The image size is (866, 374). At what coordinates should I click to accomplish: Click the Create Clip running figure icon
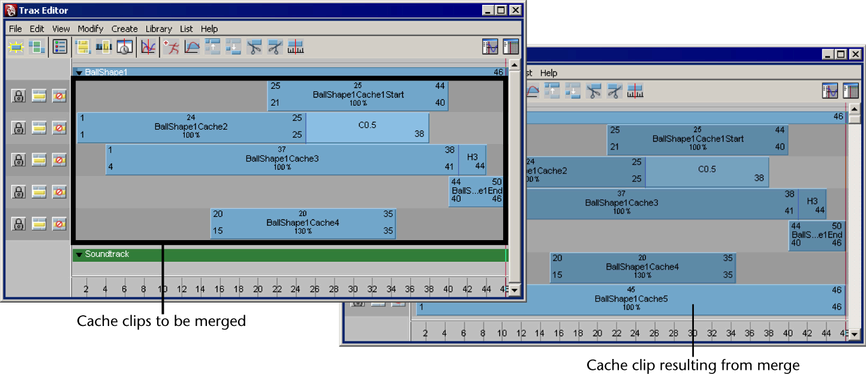171,48
